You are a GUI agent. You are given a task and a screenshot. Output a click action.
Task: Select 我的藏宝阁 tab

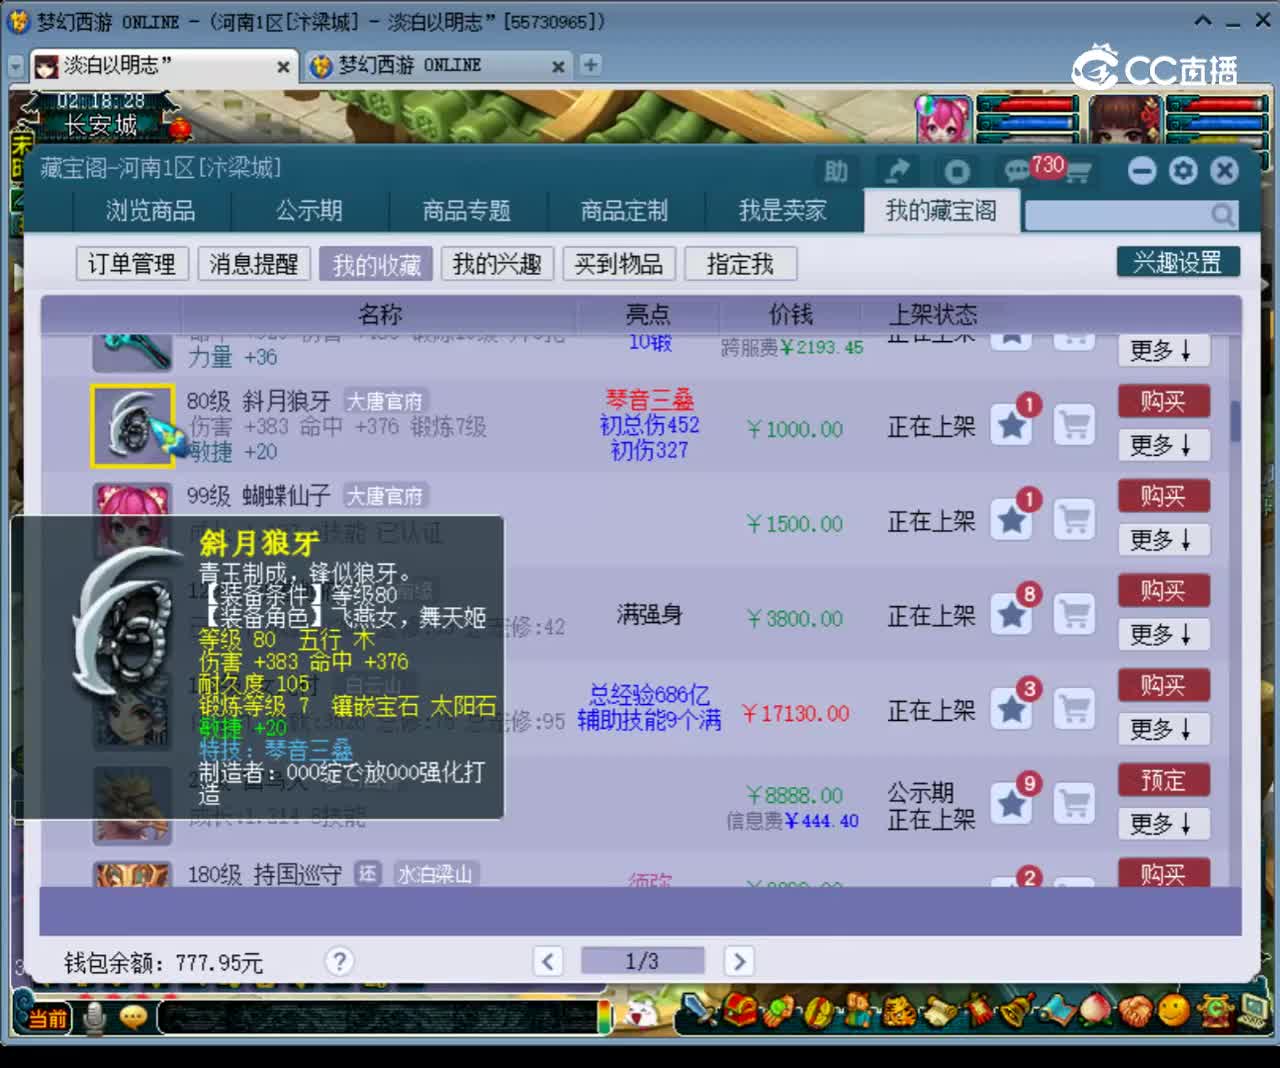coord(941,211)
